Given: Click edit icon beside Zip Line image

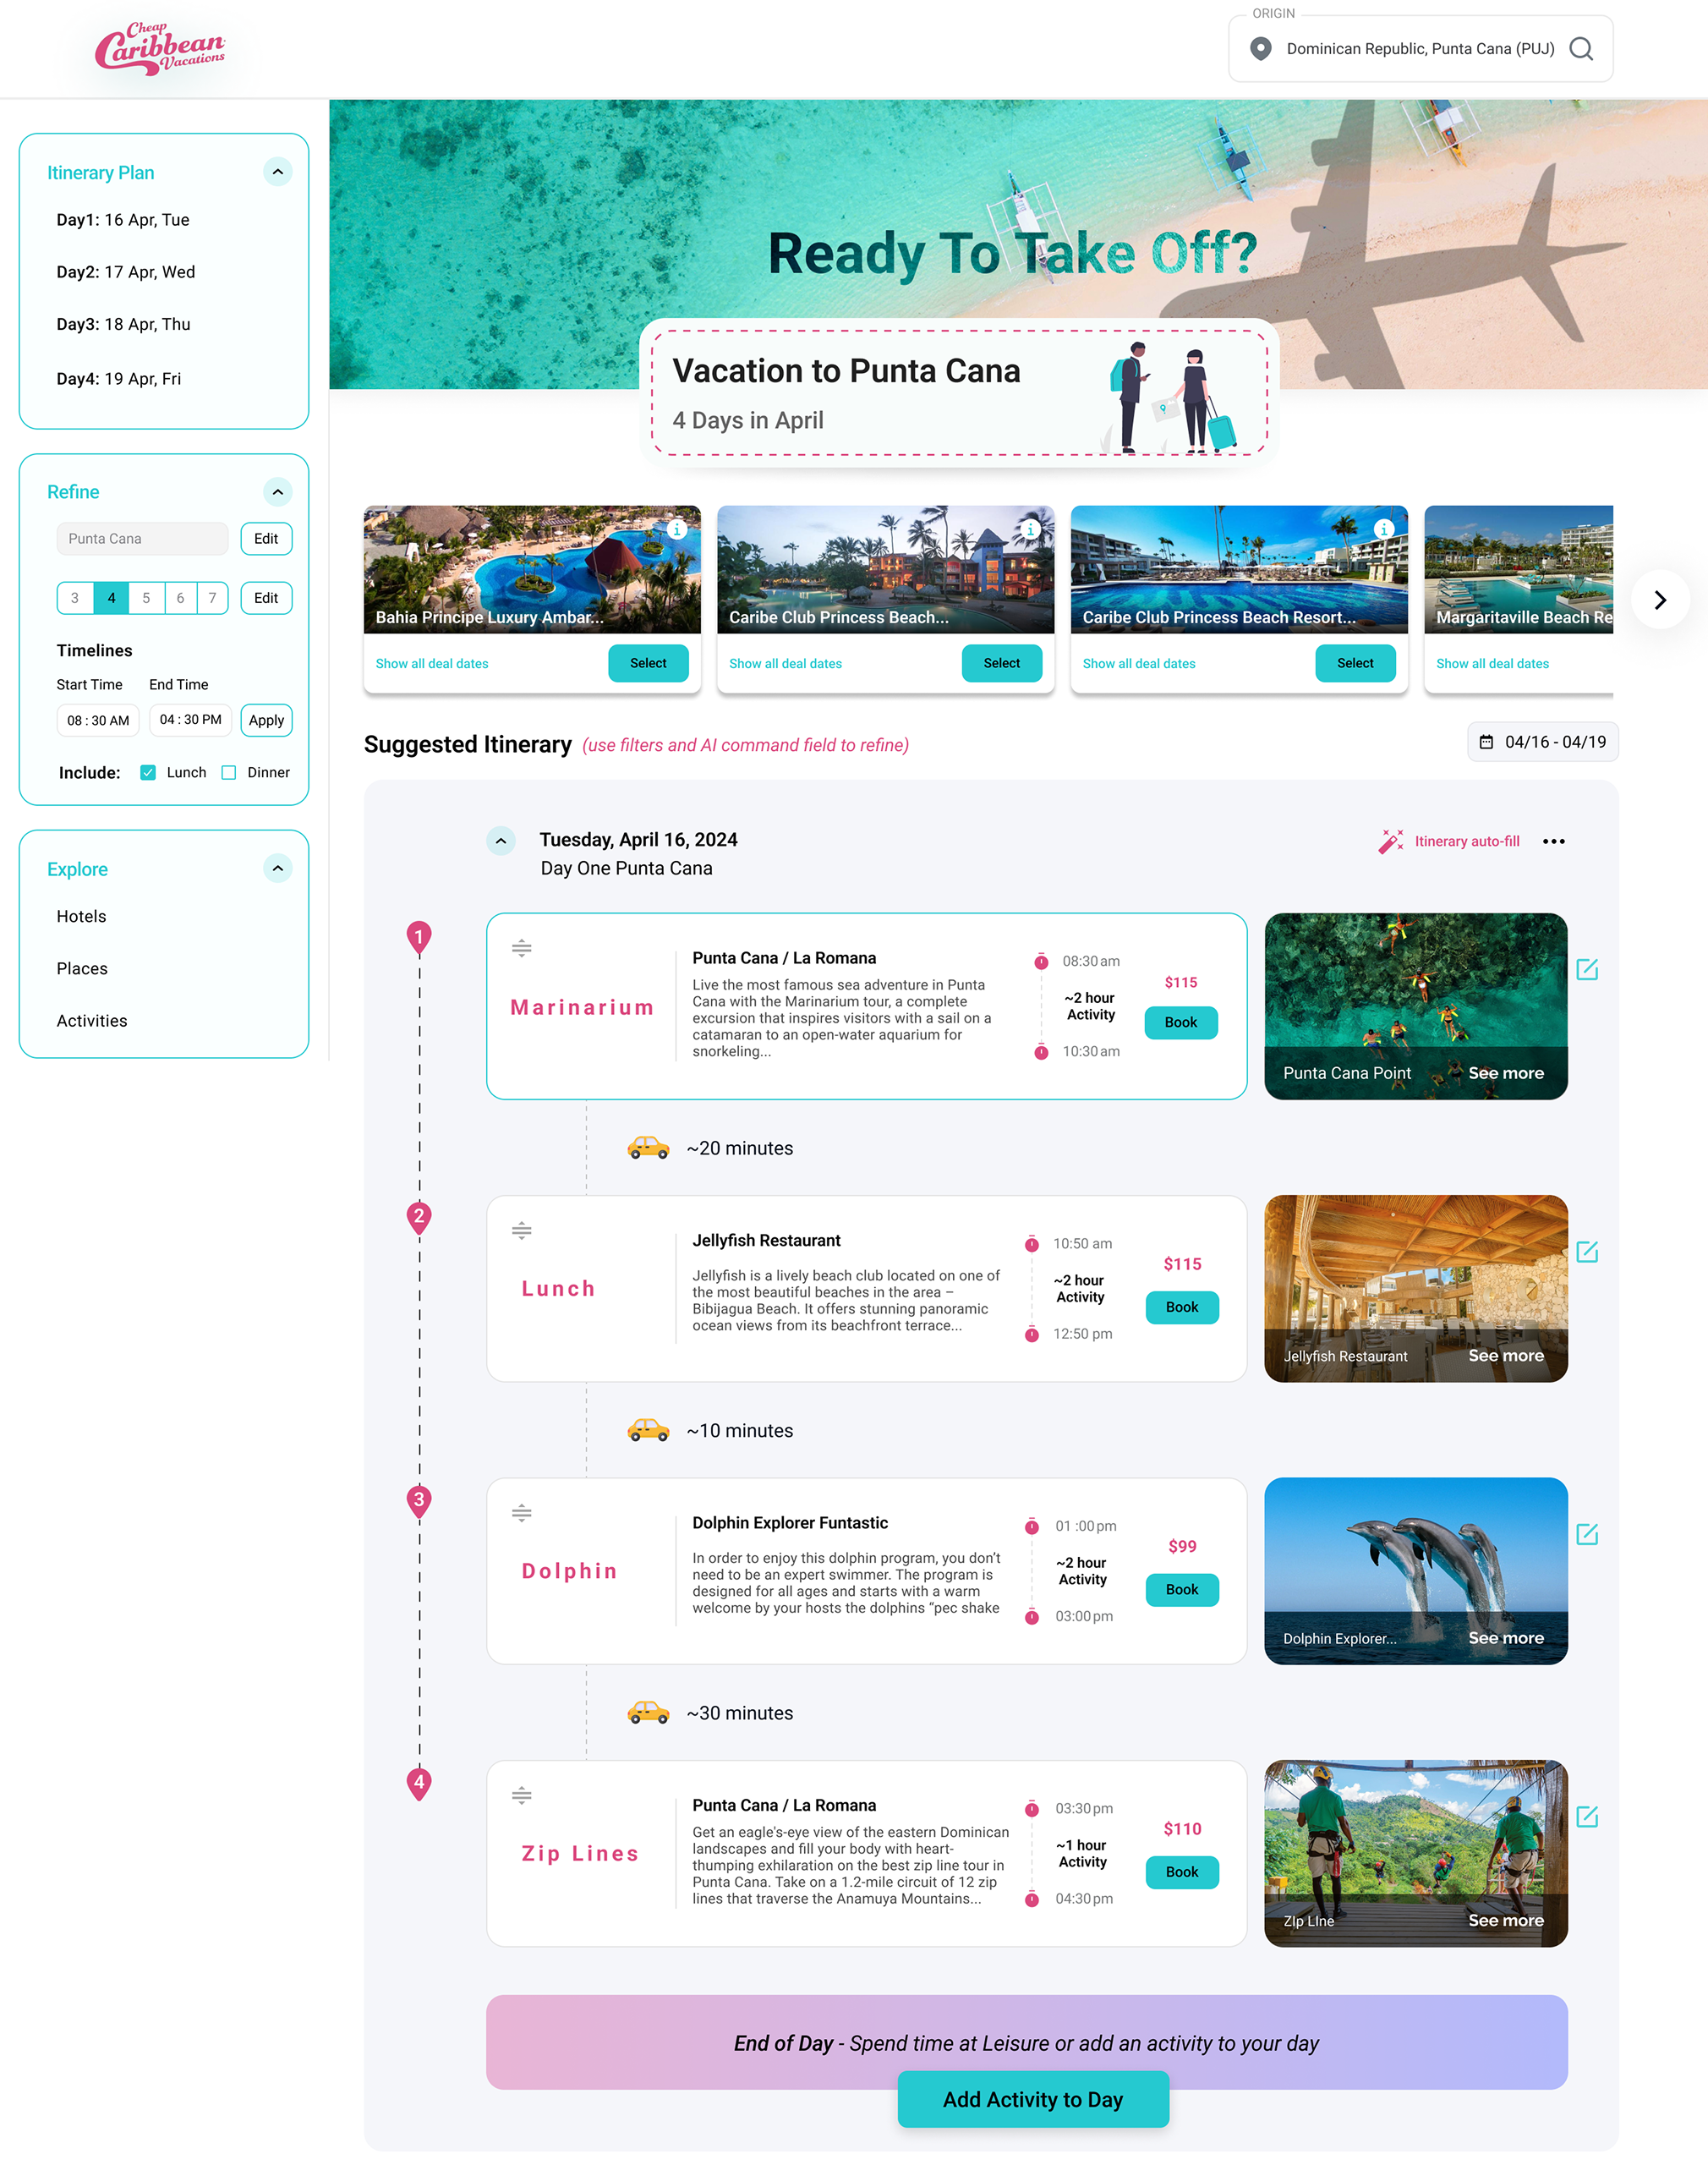Looking at the screenshot, I should click(1587, 1816).
